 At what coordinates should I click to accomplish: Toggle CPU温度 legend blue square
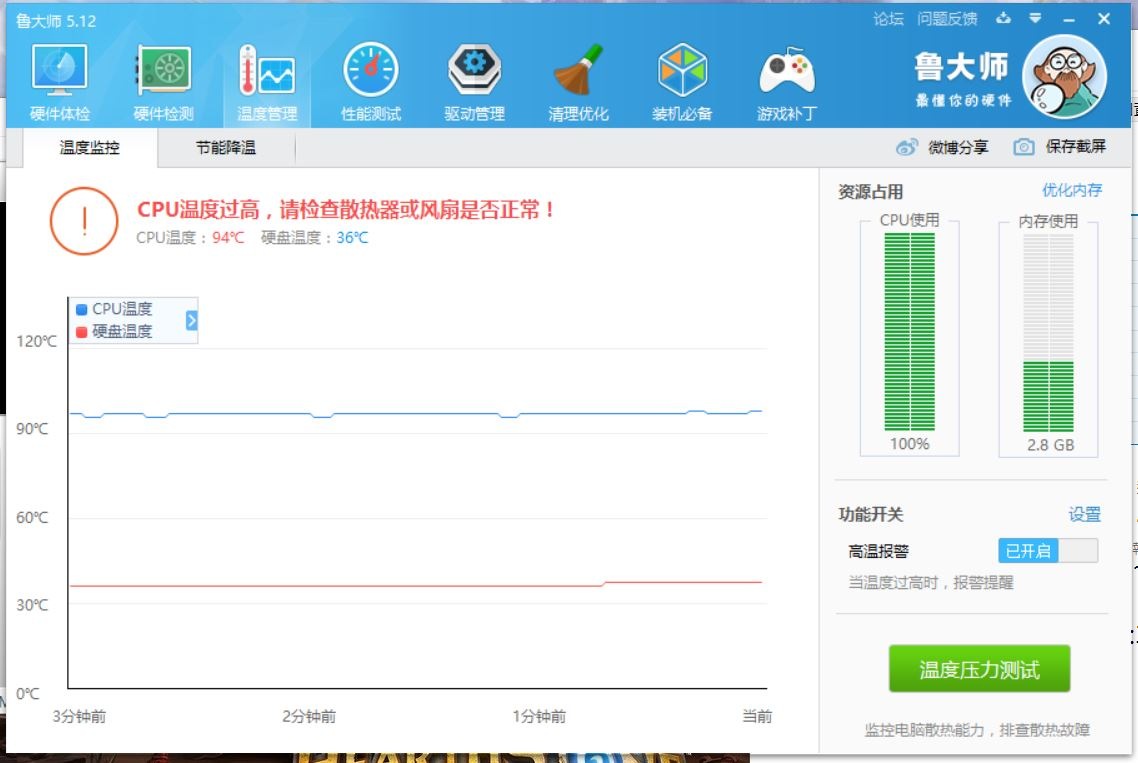click(x=81, y=309)
